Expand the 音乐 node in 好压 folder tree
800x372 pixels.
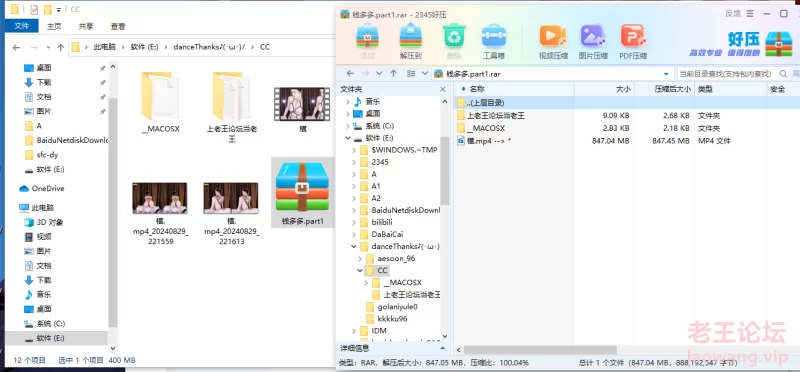(x=348, y=102)
